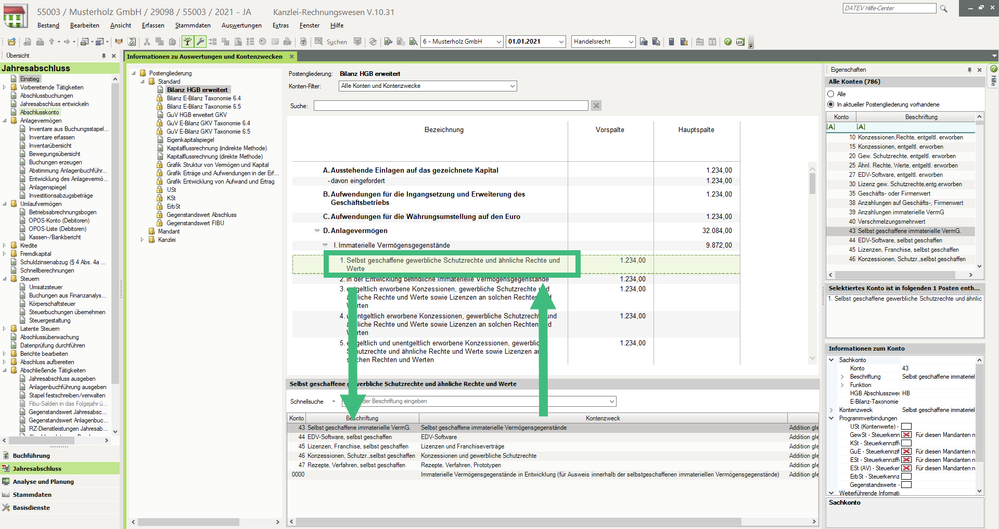
Task: Select account 27 EDV-Software, entgeltl. erworben
Action: pos(901,175)
